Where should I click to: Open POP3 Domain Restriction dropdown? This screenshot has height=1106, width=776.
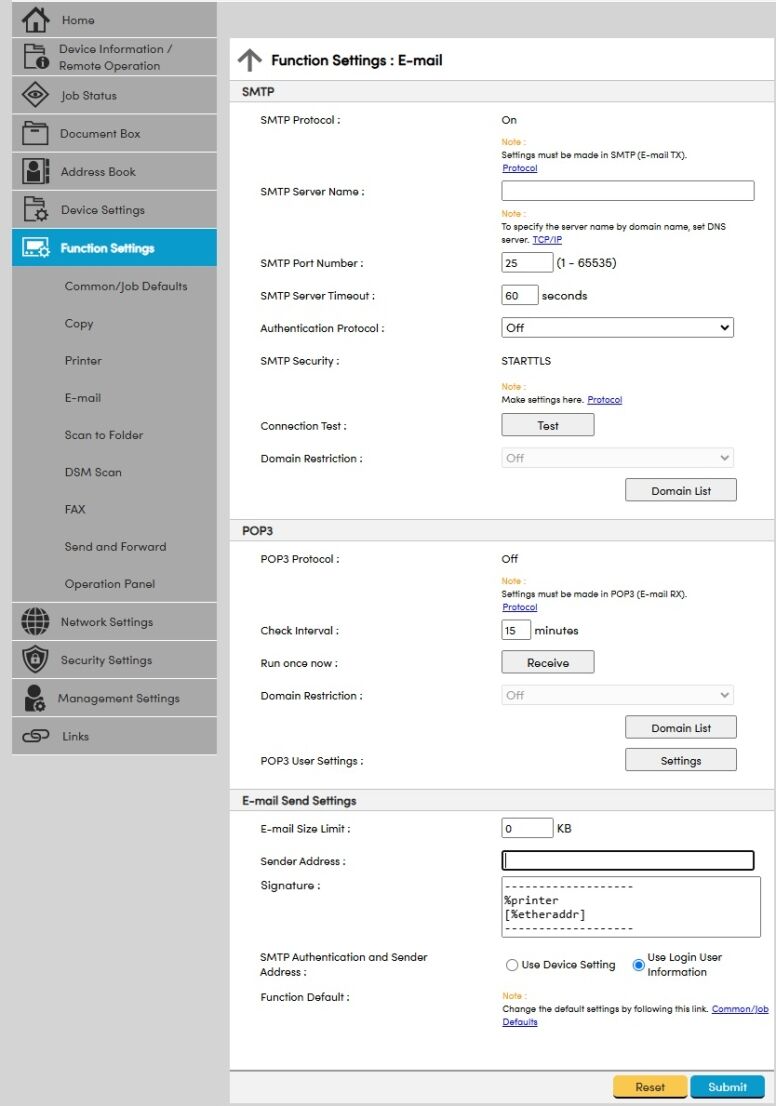617,695
